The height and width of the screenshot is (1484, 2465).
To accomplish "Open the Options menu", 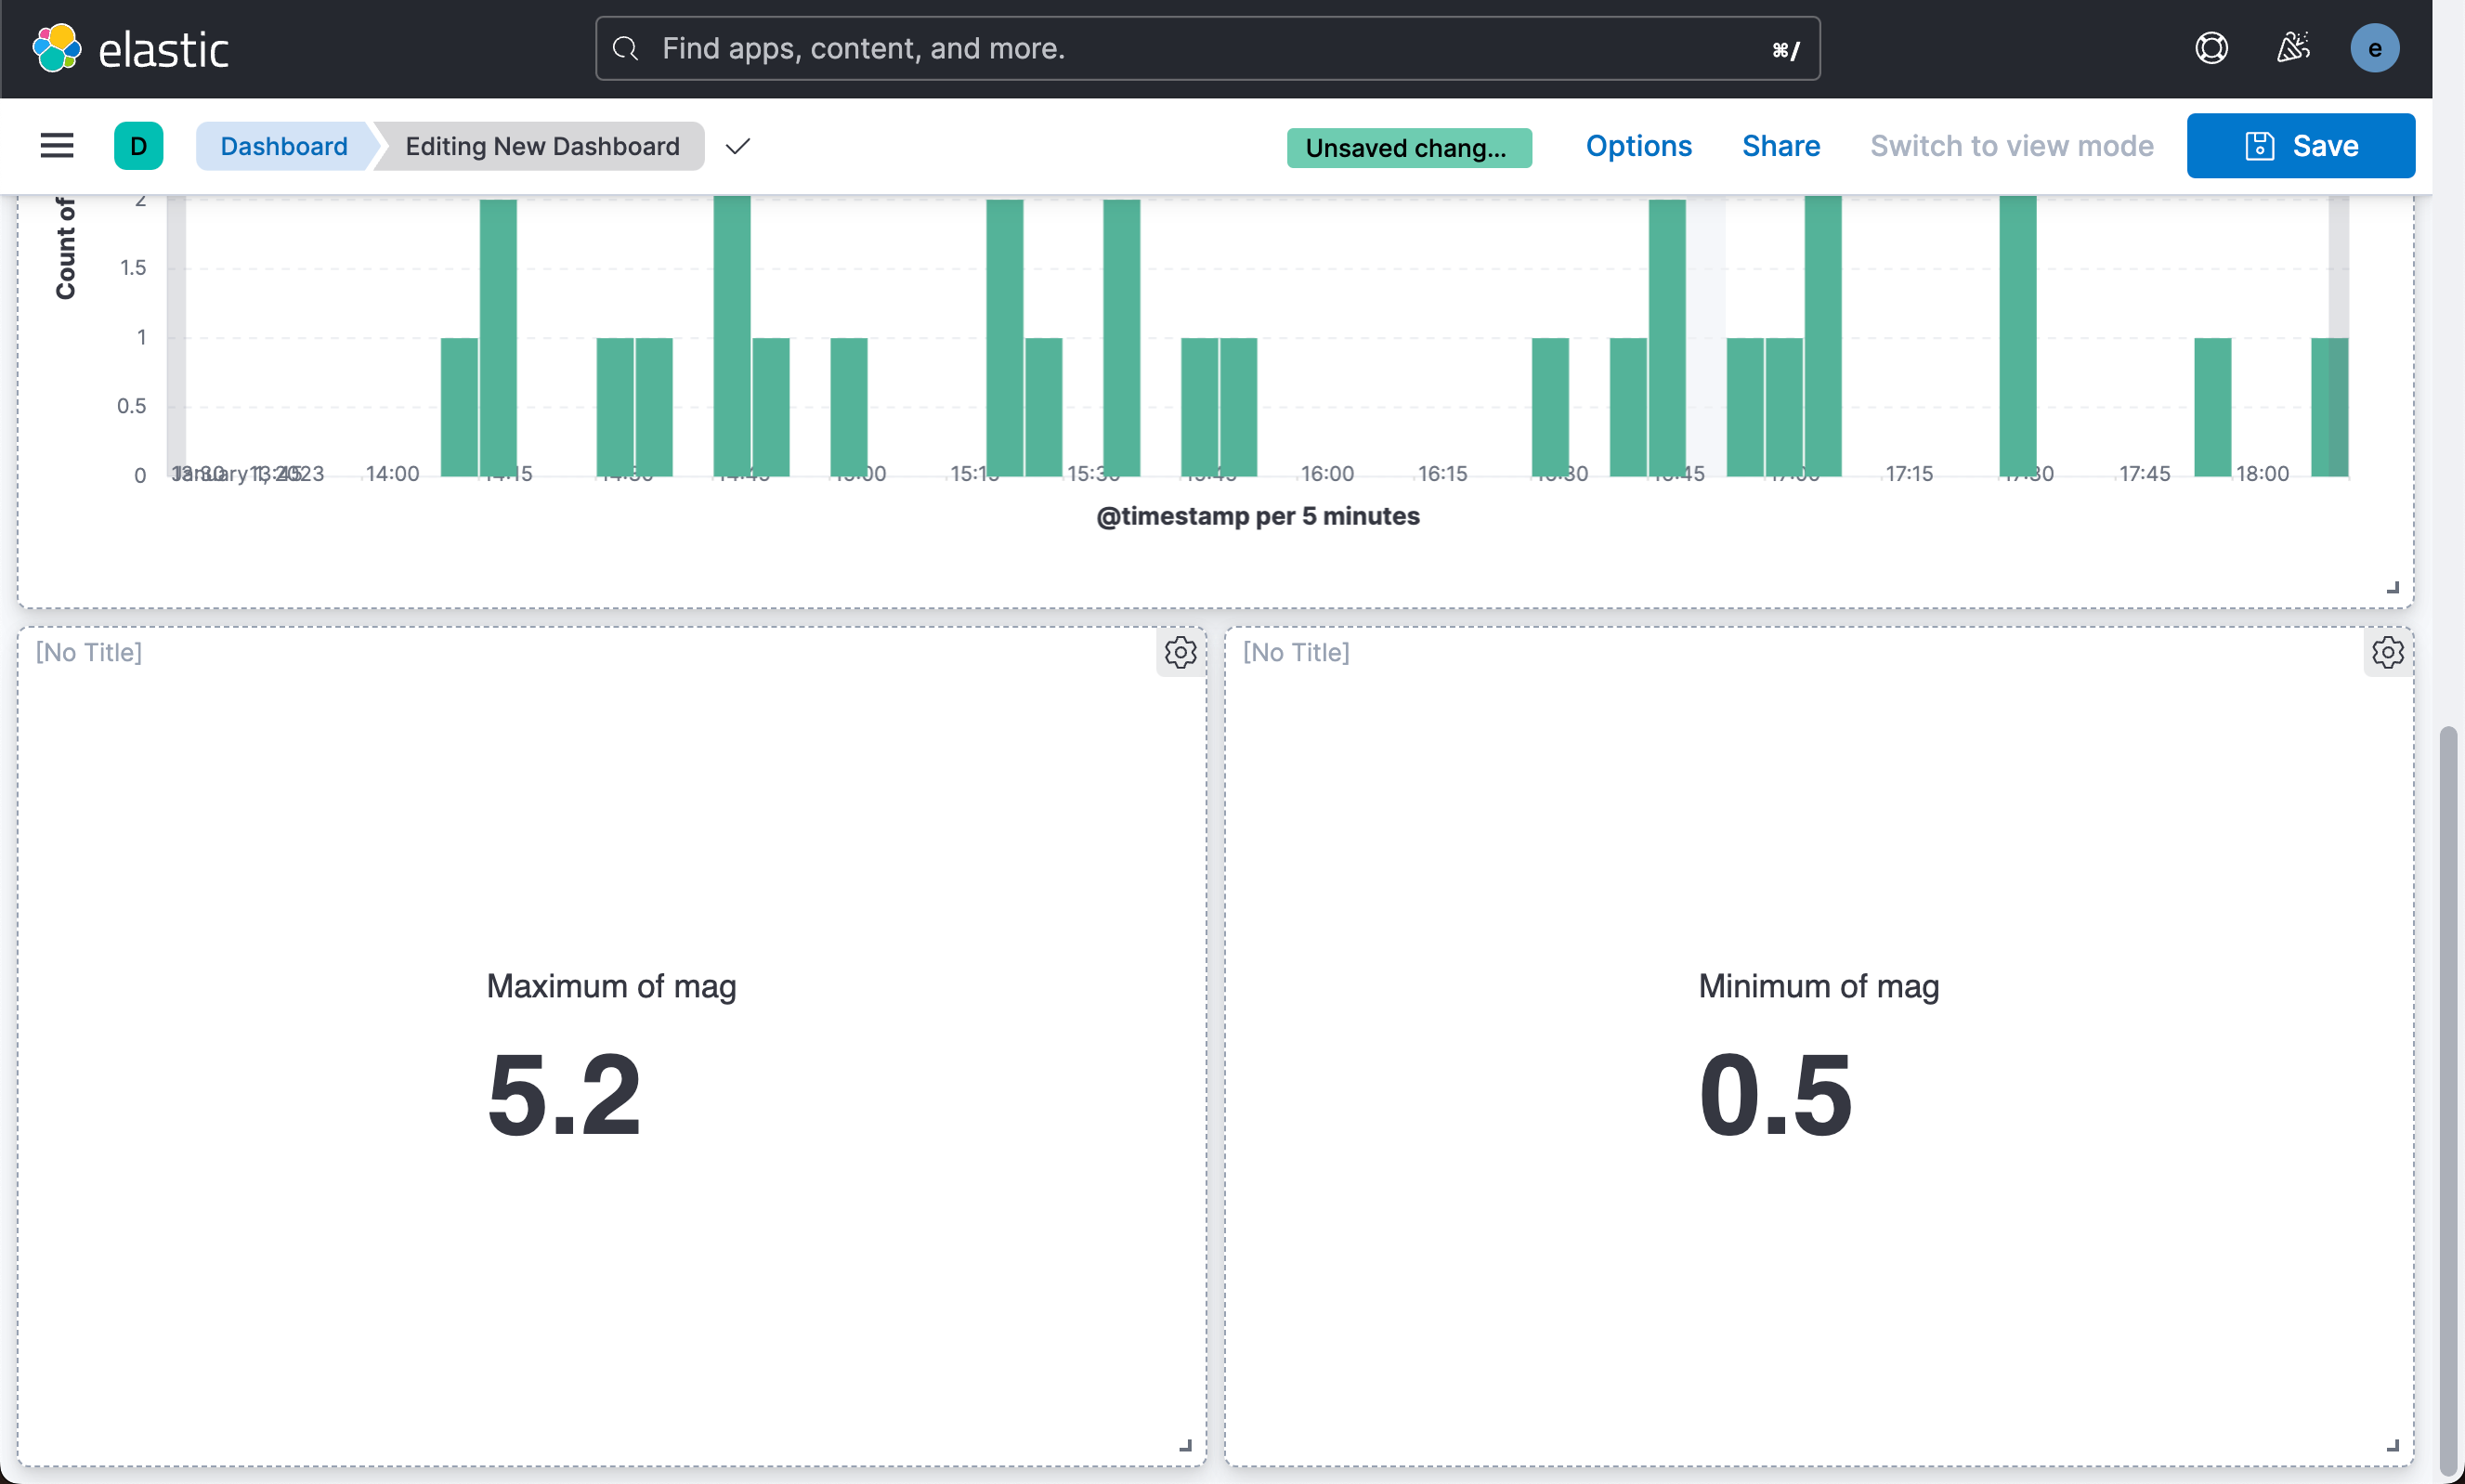I will coord(1638,146).
